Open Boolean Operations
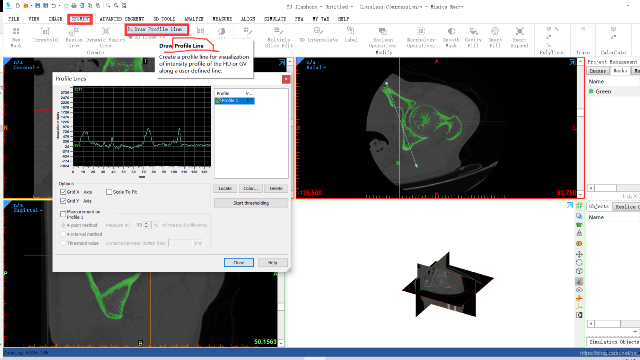This screenshot has height=360, width=640. click(x=382, y=37)
